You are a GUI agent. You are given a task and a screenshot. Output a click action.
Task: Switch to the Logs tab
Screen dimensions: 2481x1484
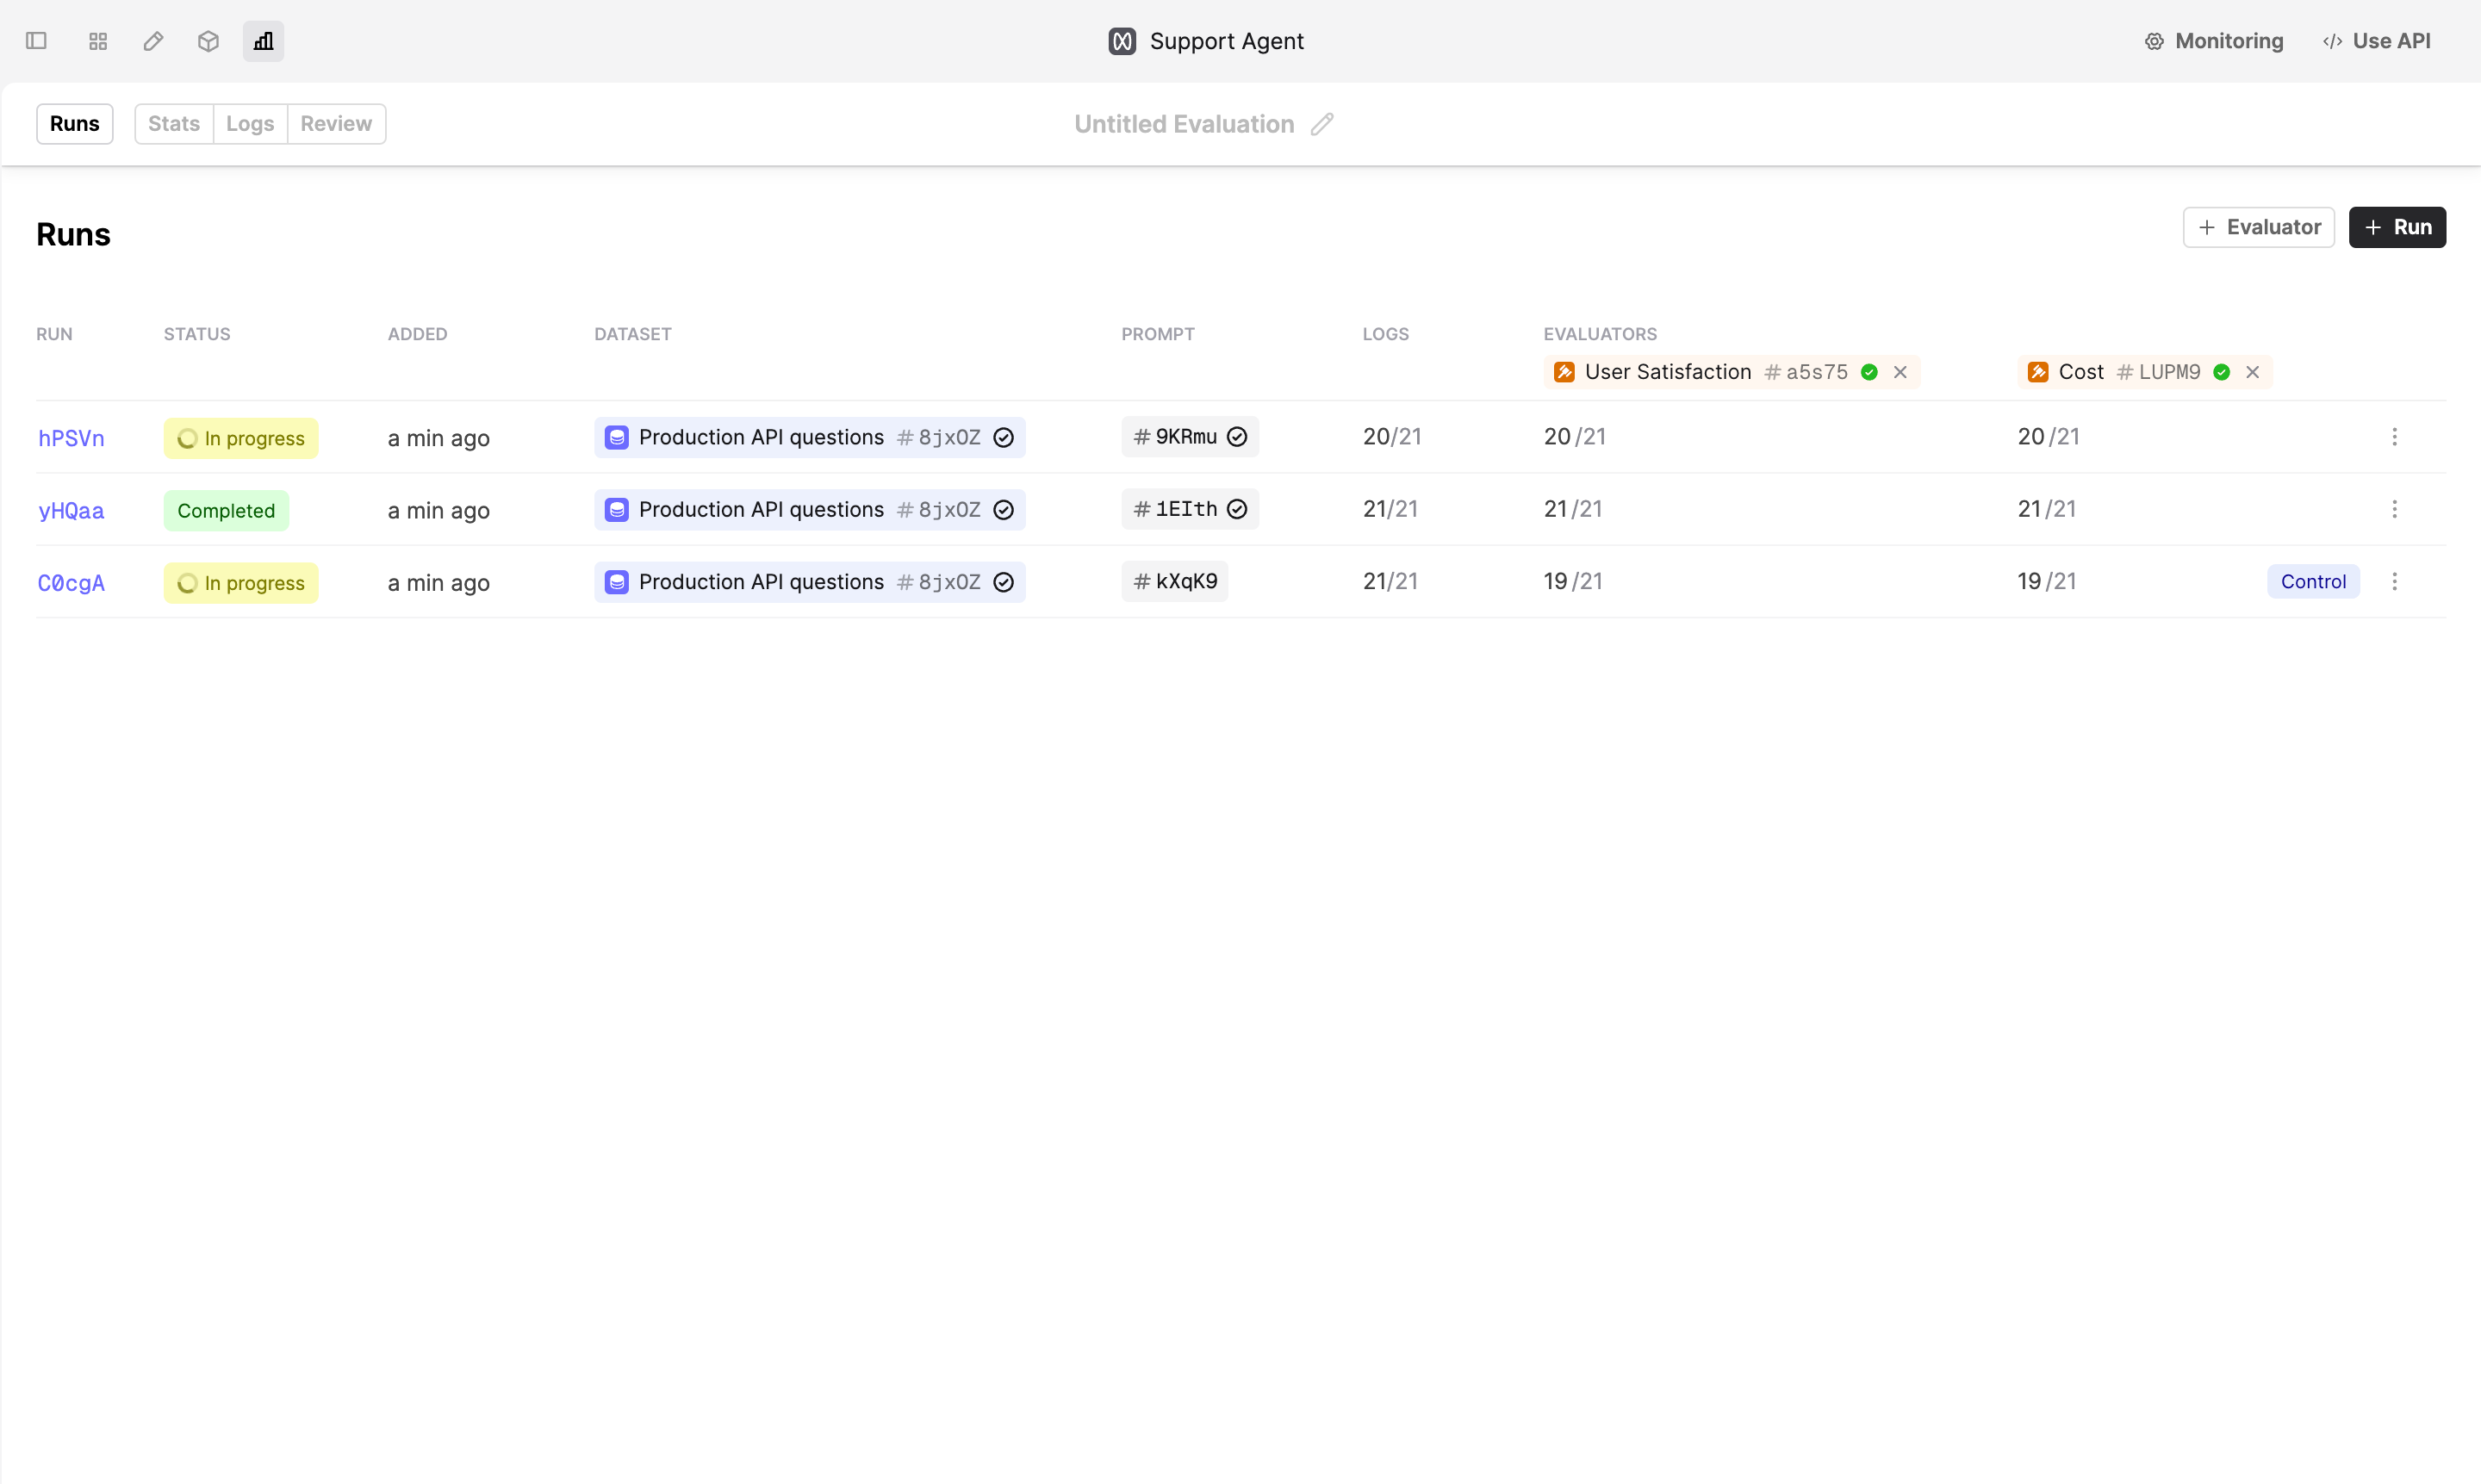click(250, 124)
